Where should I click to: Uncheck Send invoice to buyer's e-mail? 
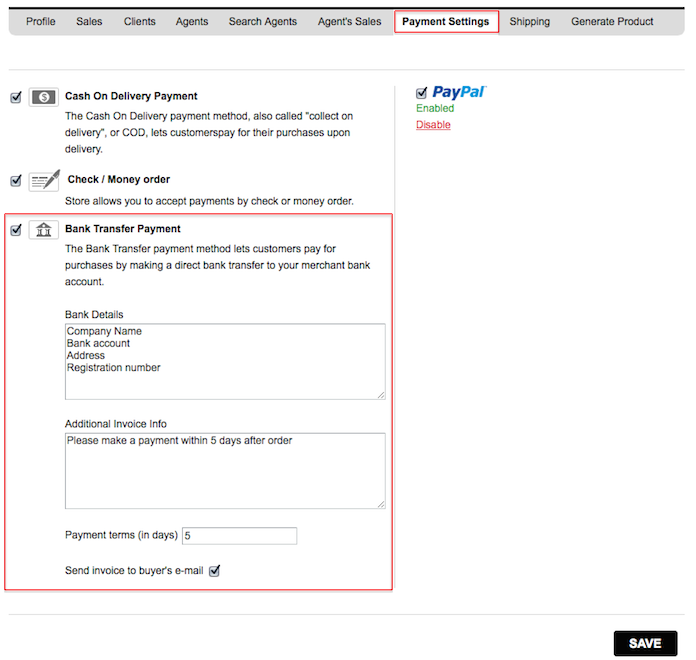(214, 570)
